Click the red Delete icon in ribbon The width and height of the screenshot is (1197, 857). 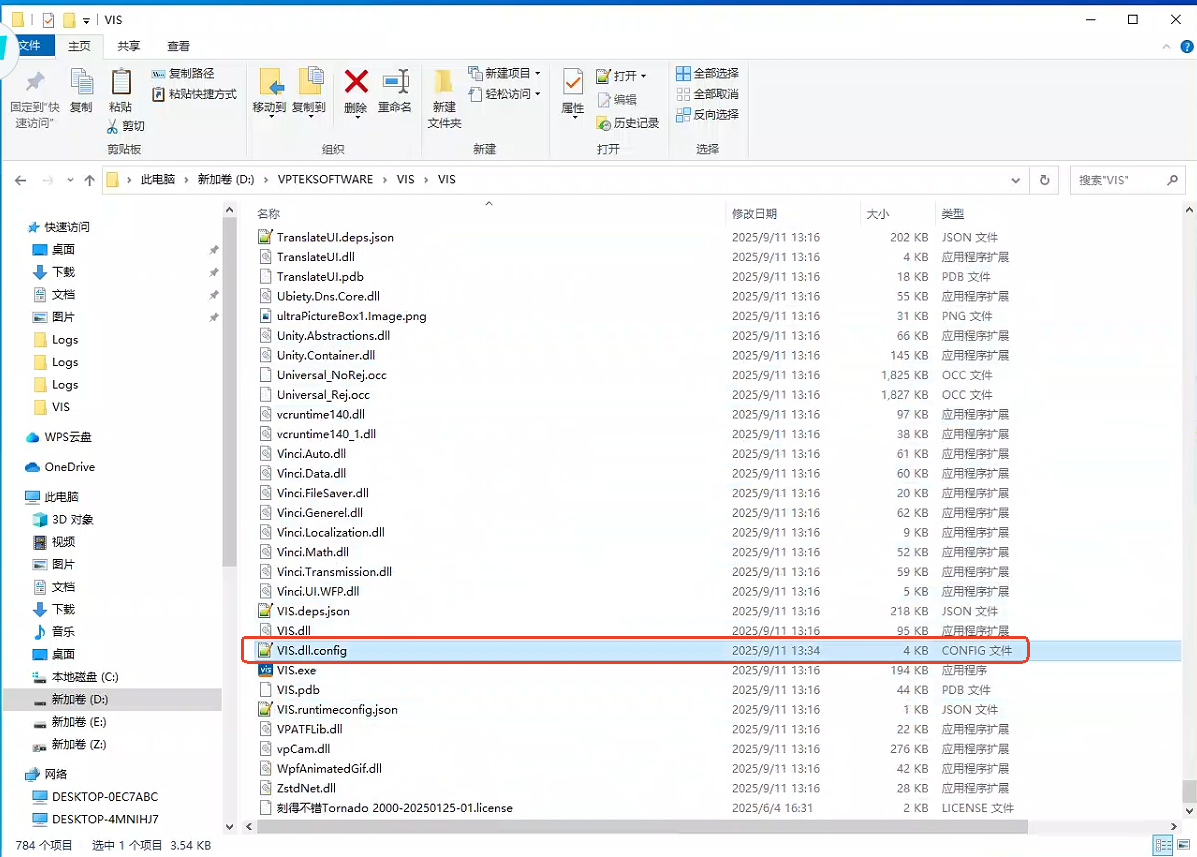pos(356,83)
